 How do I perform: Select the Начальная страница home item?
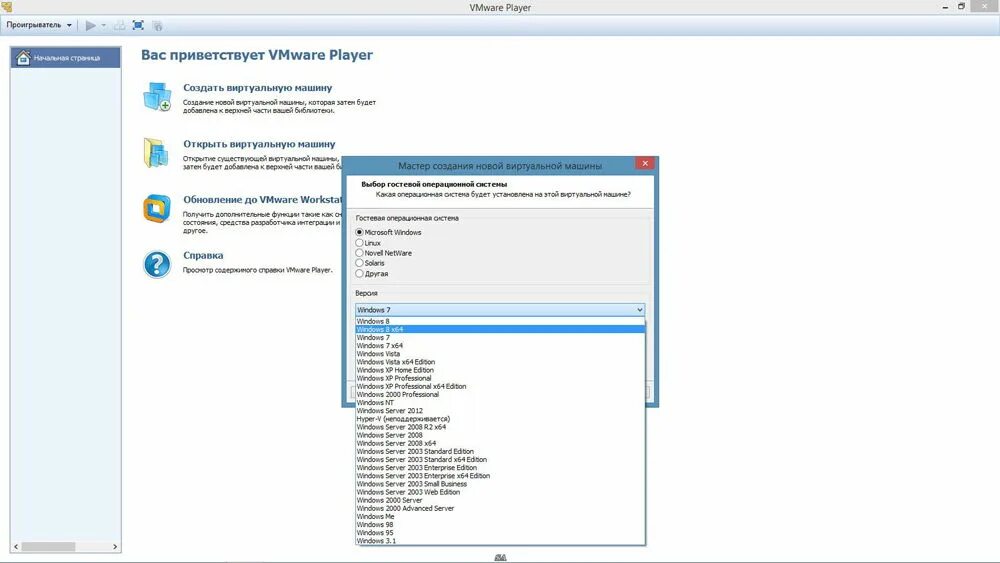tap(65, 57)
